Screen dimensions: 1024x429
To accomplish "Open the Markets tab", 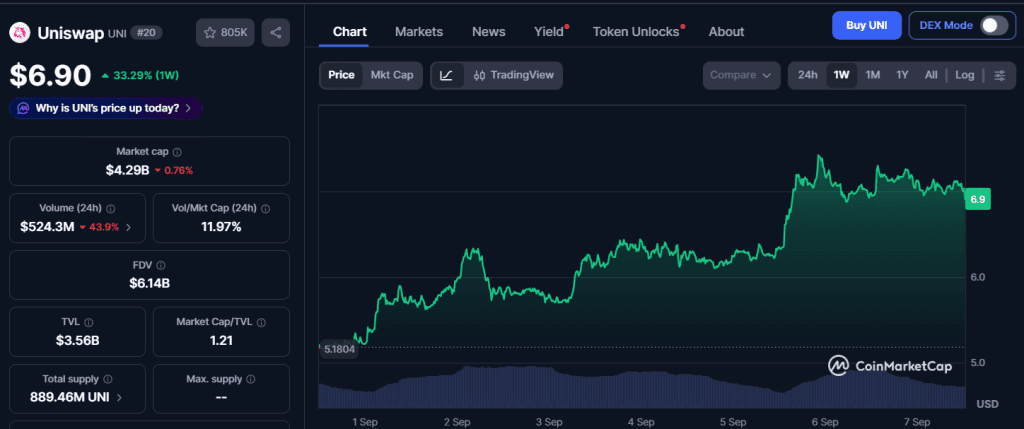I will tap(419, 31).
